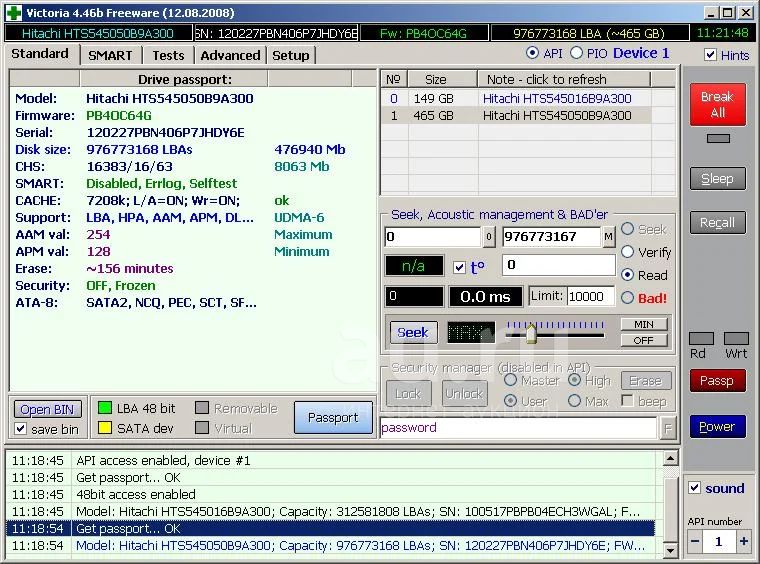This screenshot has width=760, height=564.
Task: Click the green cross Victoria app icon
Action: (14, 13)
